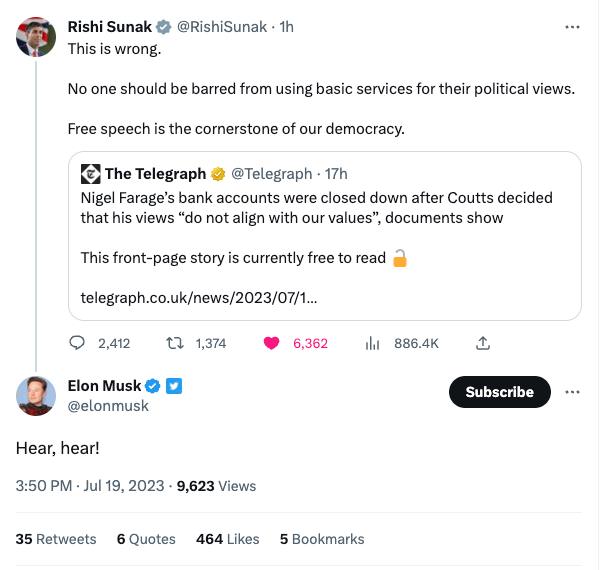Retweet Rishi Sunak's tweet
This screenshot has height=570, width=615.
(175, 343)
